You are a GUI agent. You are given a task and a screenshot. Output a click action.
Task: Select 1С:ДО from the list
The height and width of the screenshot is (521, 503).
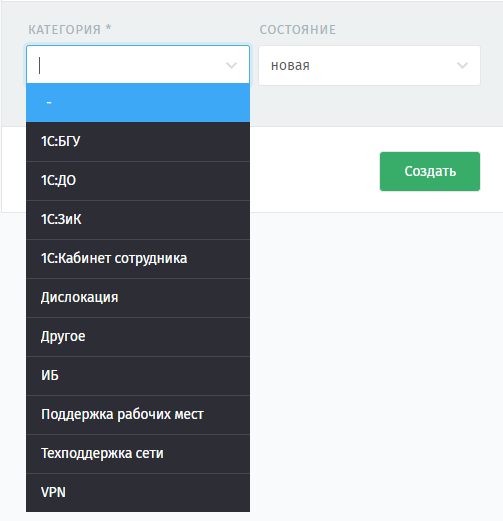coord(138,181)
